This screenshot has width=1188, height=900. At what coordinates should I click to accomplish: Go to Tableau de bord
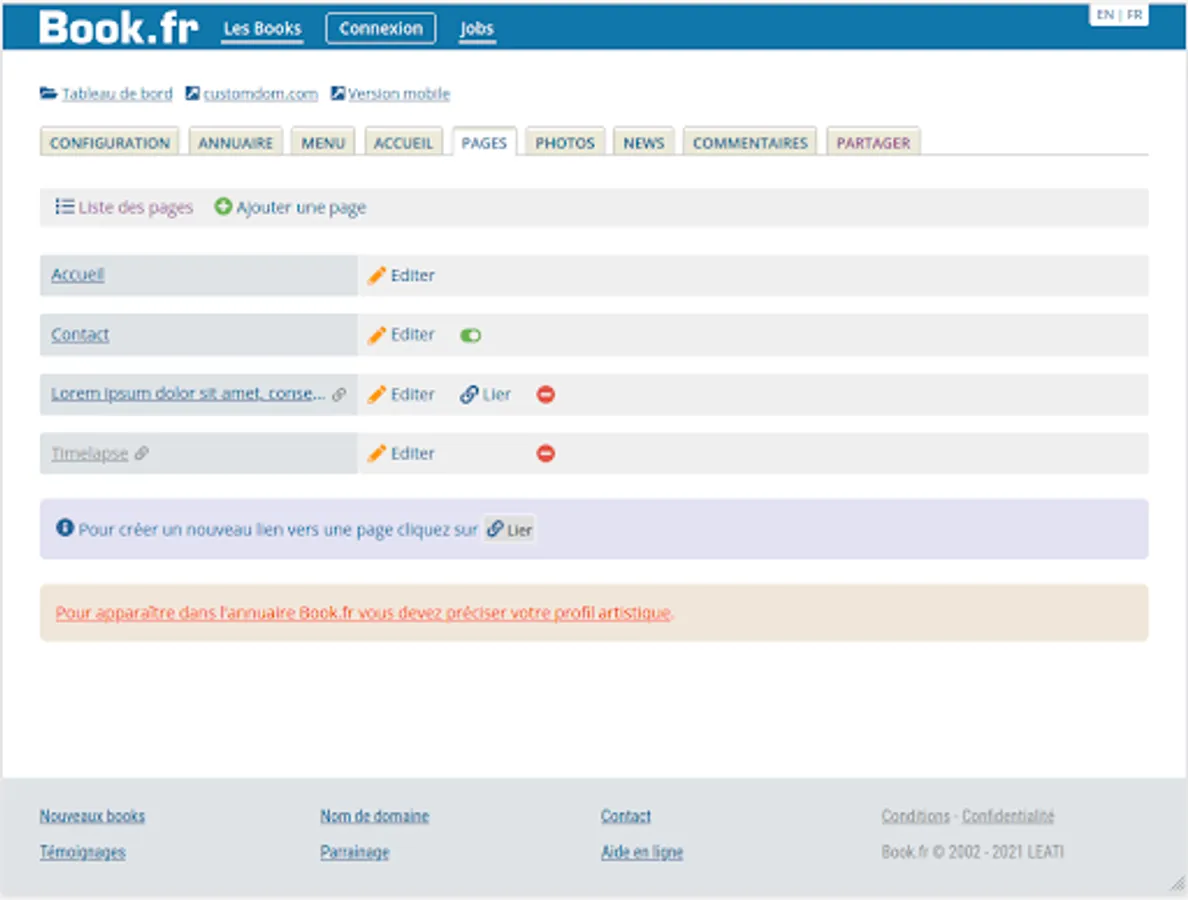[117, 94]
